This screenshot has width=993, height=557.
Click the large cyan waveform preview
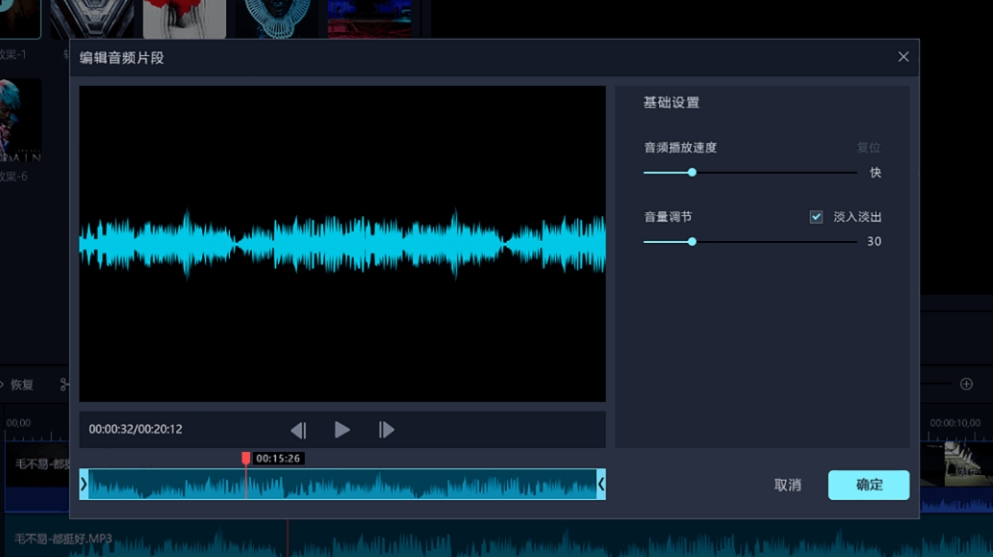pyautogui.click(x=342, y=244)
